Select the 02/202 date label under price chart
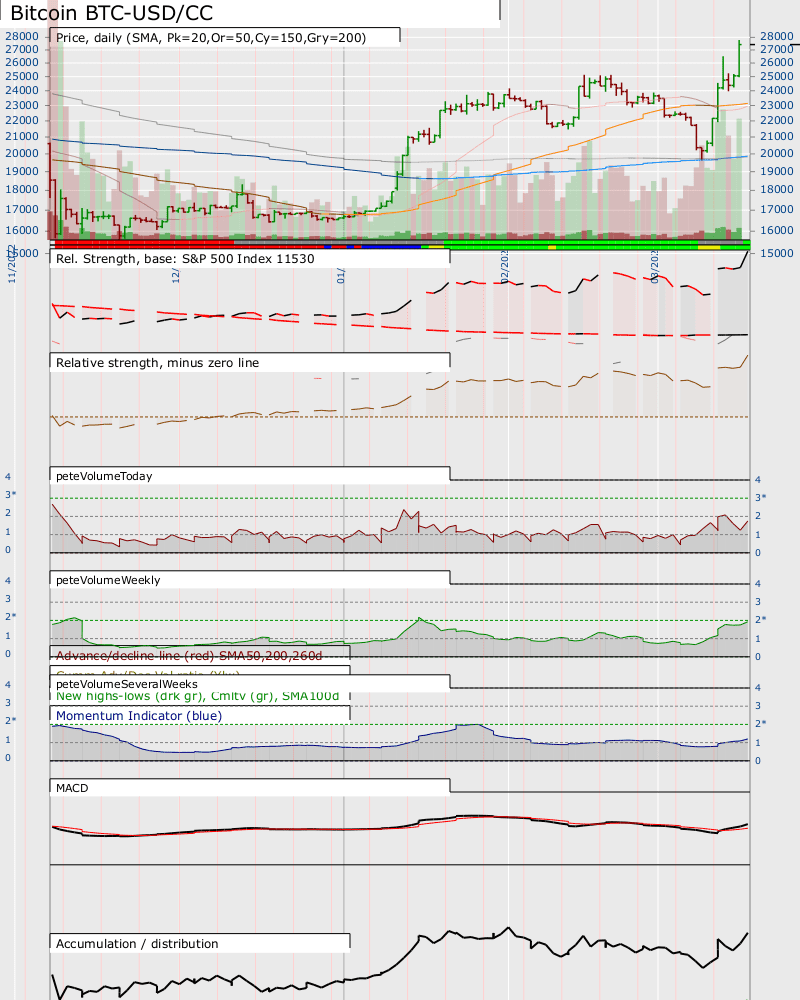 click(505, 267)
